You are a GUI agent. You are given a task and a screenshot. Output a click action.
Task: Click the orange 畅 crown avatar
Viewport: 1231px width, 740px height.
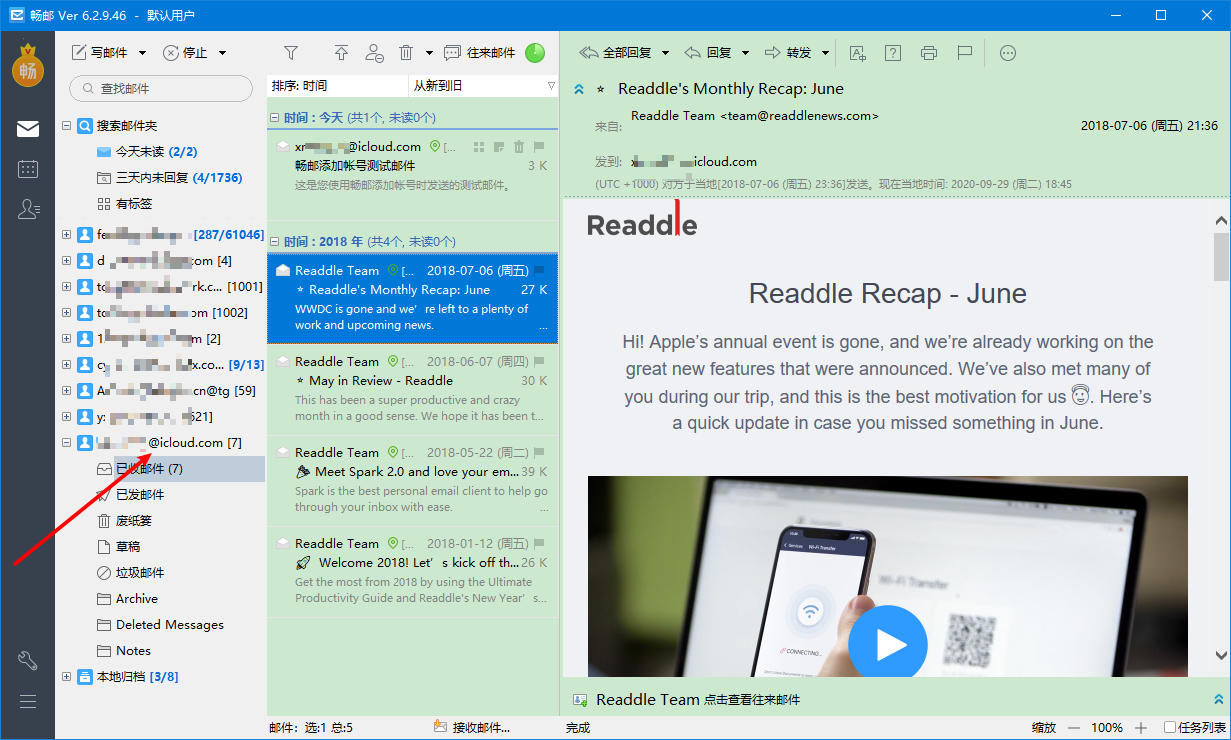28,66
